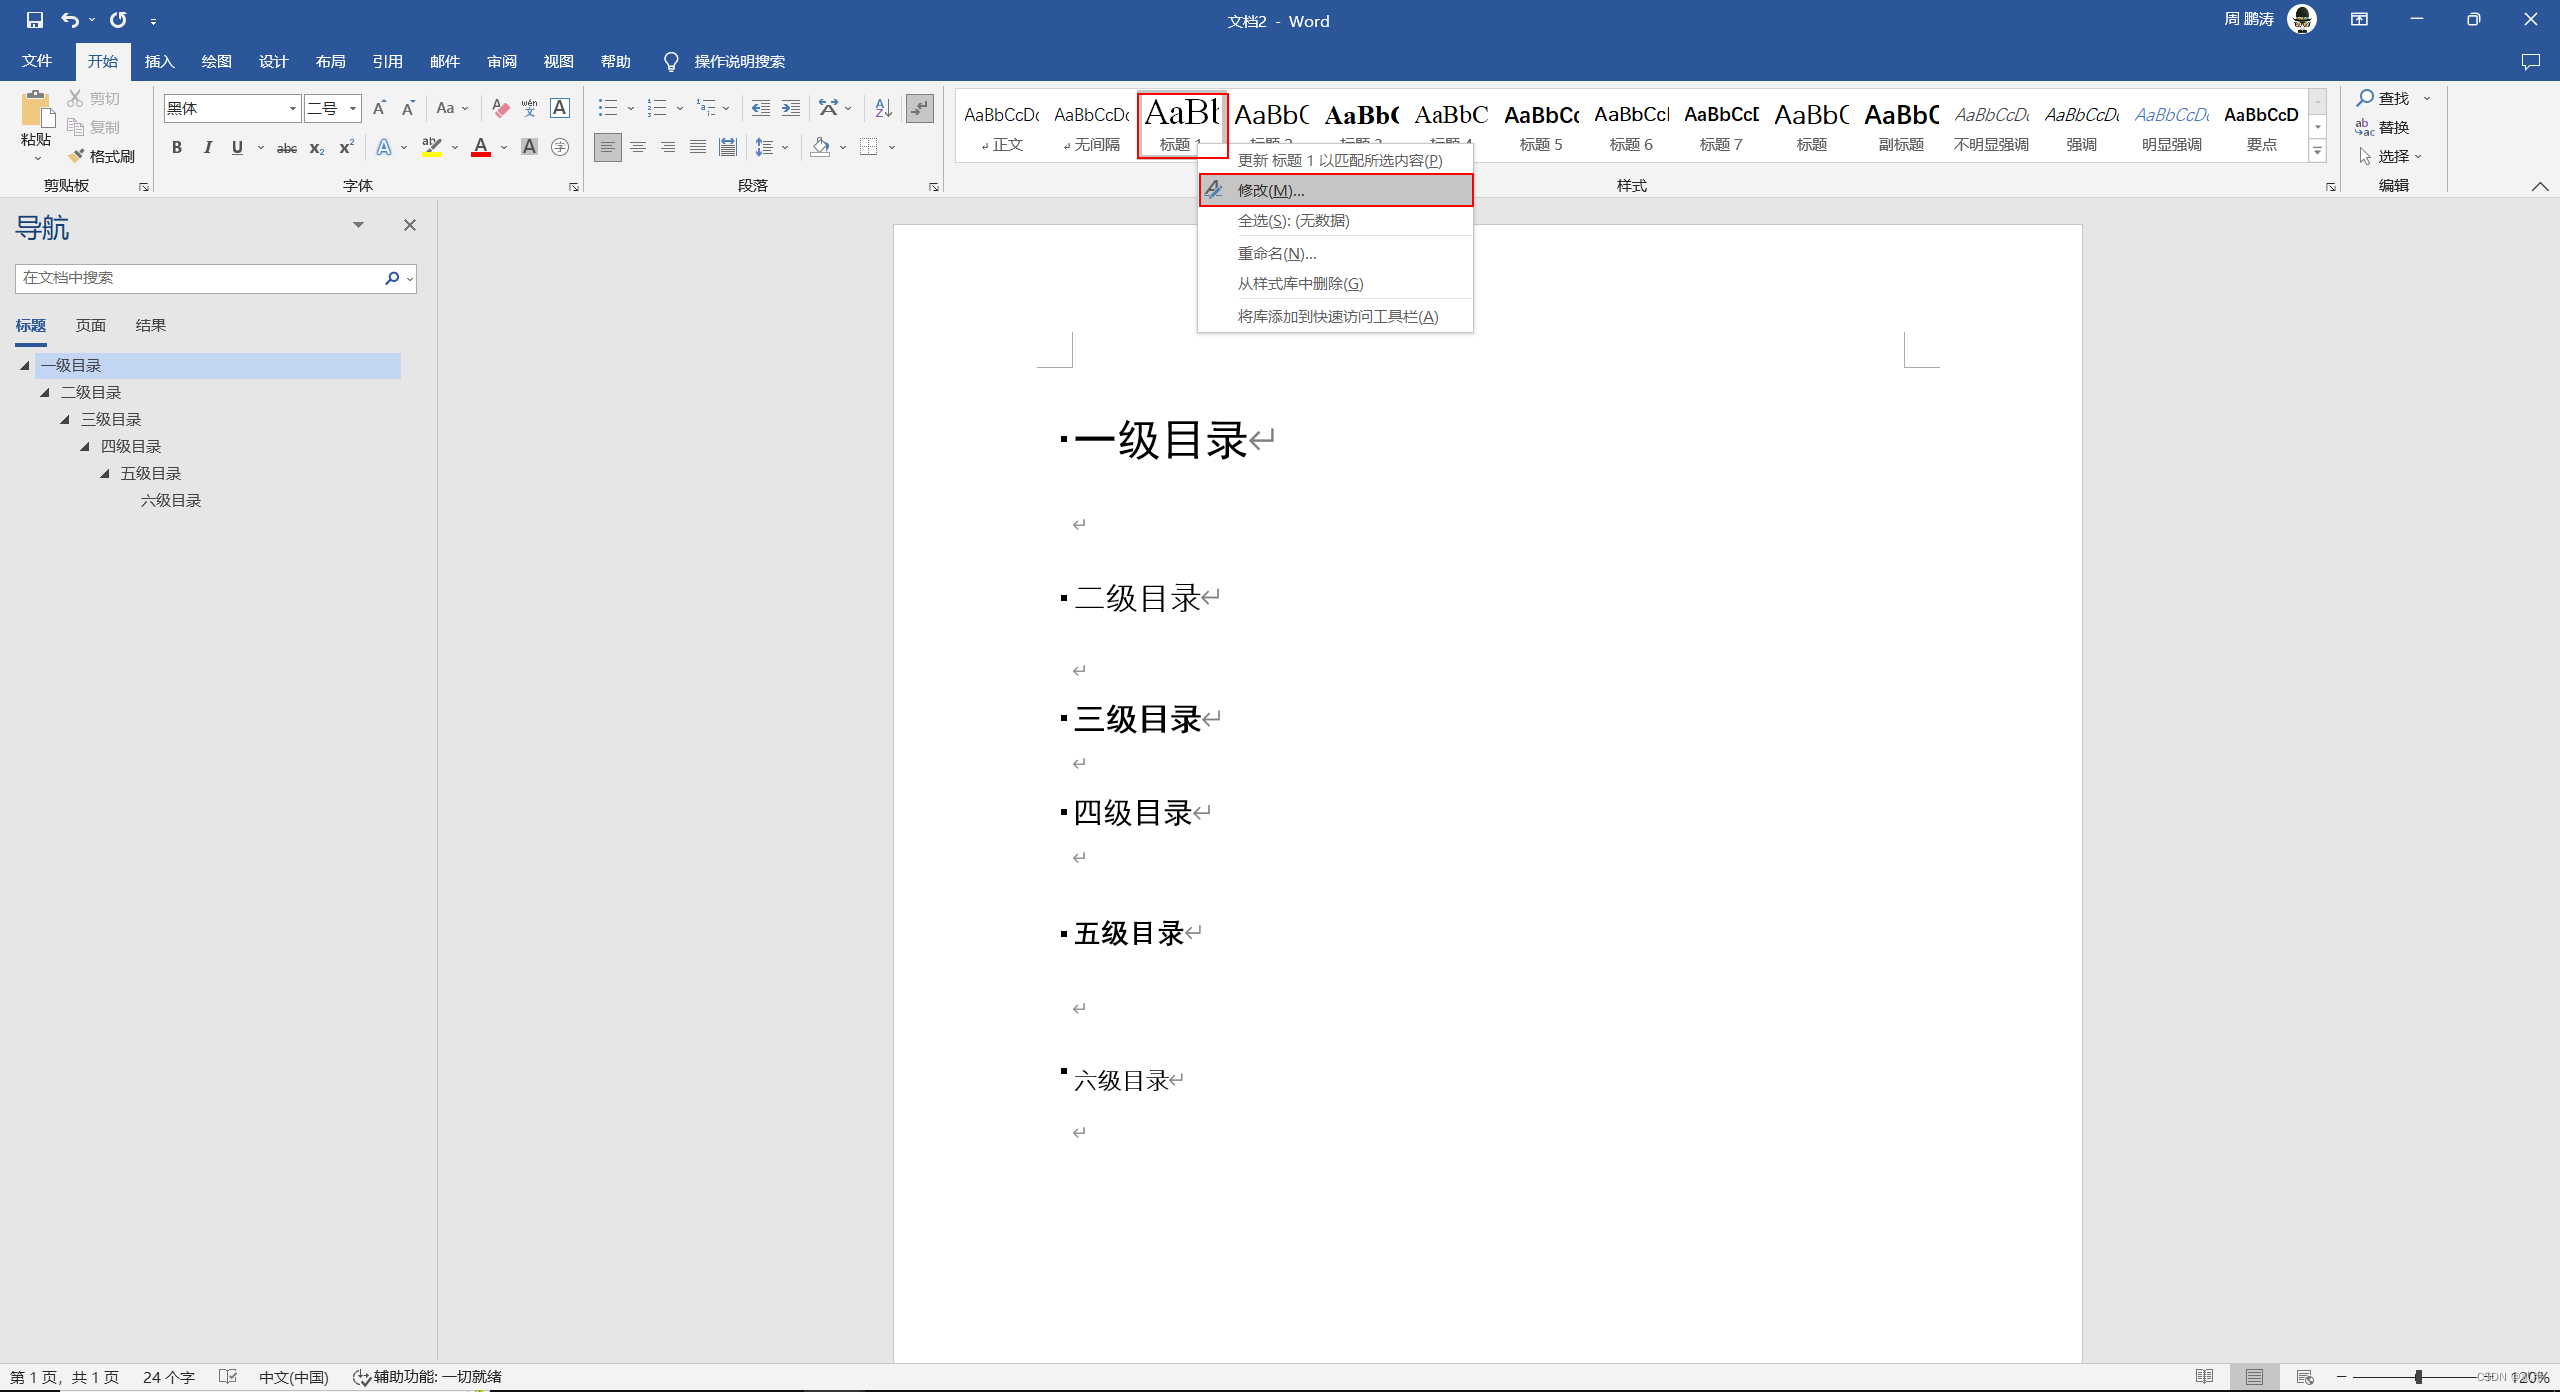
Task: Select 重命名(N)... in the context menu
Action: (x=1276, y=254)
